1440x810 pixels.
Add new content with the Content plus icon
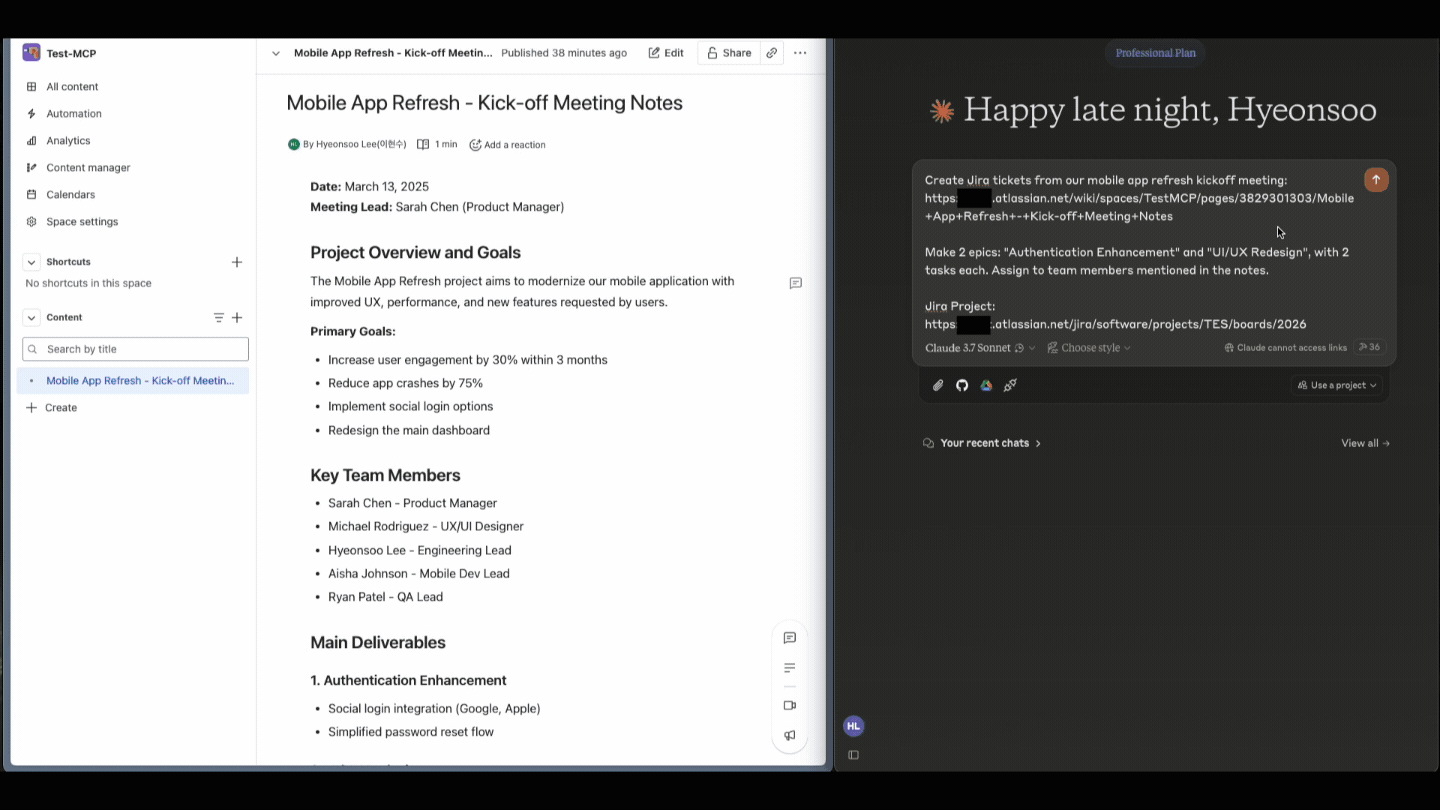(237, 318)
